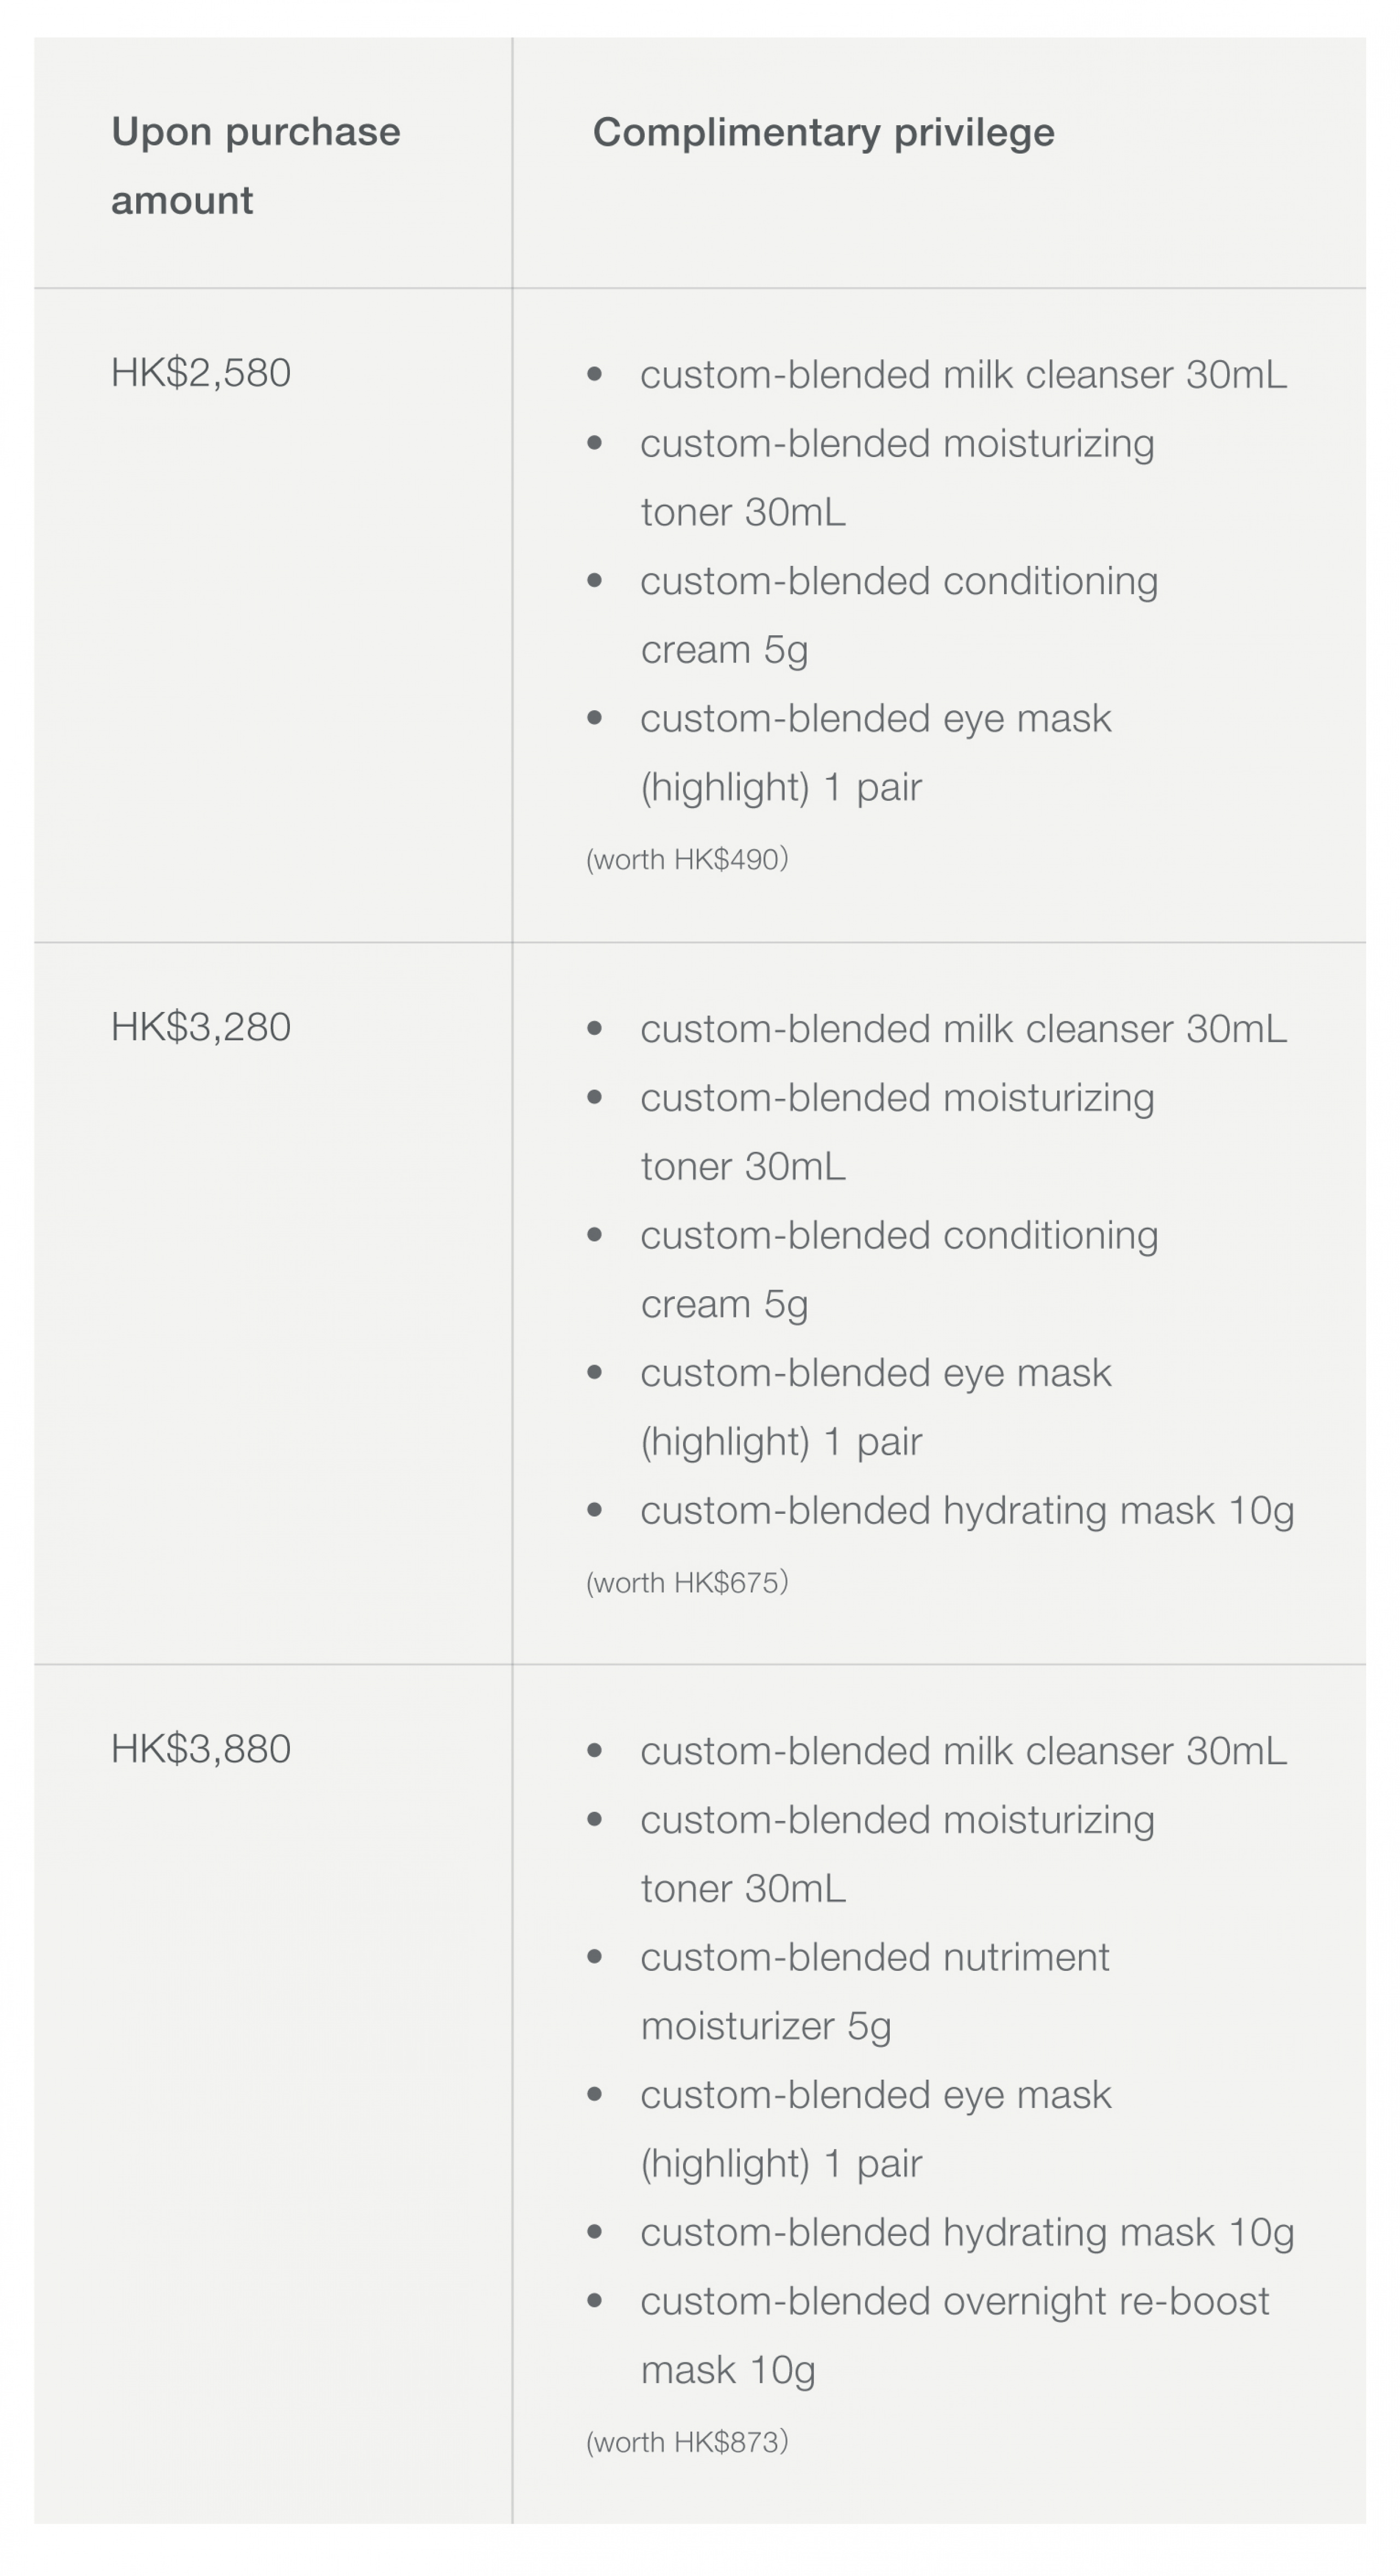Click the '(worth HK$873)' note
Image resolution: width=1400 pixels, height=2576 pixels.
[x=687, y=2442]
